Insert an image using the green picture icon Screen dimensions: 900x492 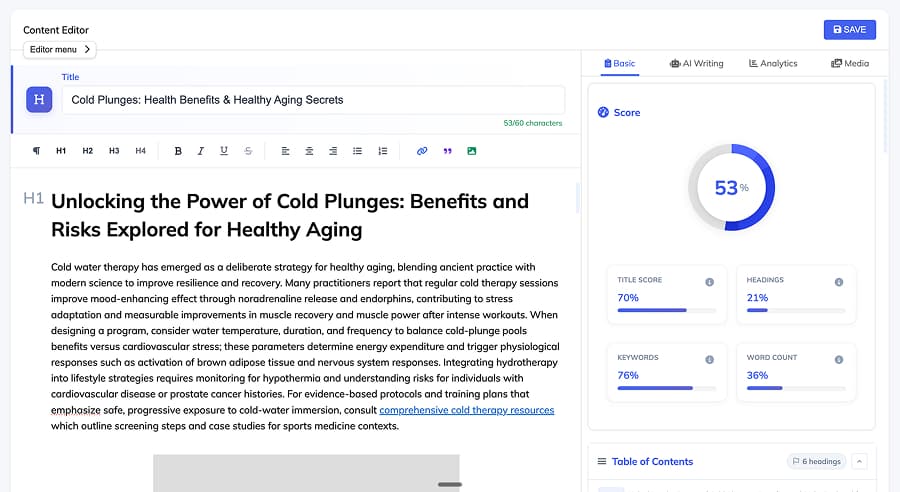point(472,151)
